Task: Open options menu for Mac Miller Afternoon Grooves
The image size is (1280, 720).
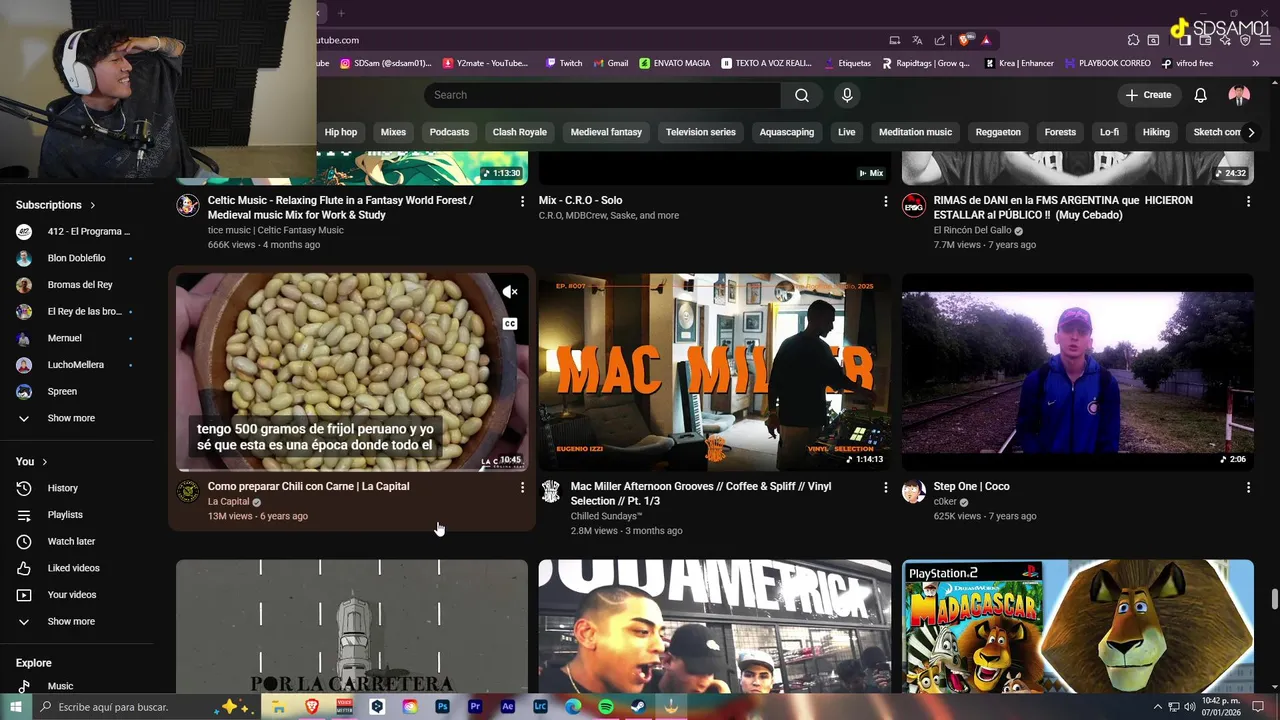Action: point(885,487)
